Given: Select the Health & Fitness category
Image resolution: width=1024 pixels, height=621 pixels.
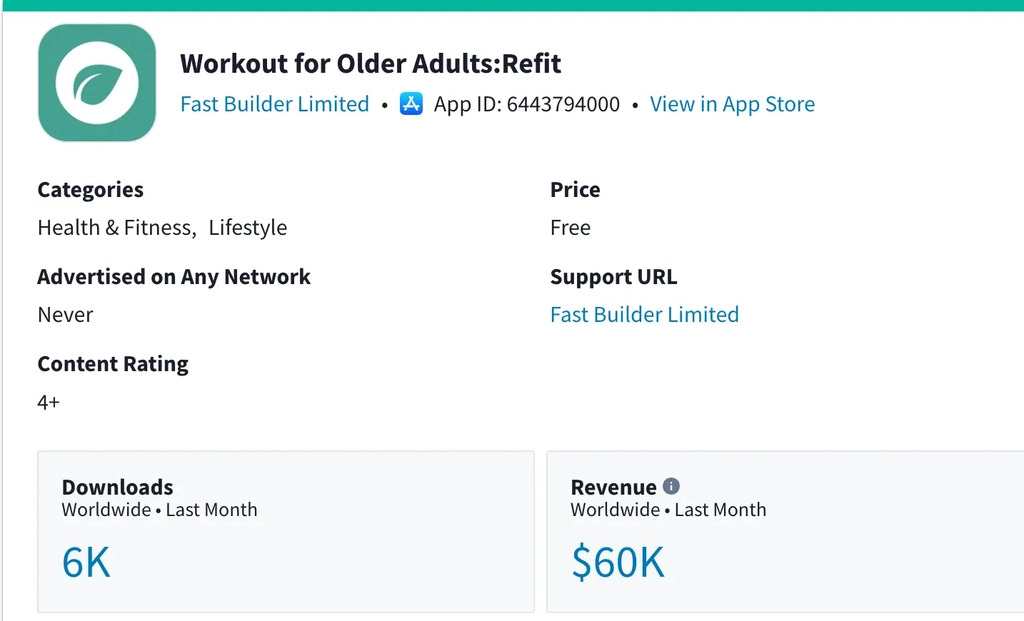Looking at the screenshot, I should (x=114, y=228).
